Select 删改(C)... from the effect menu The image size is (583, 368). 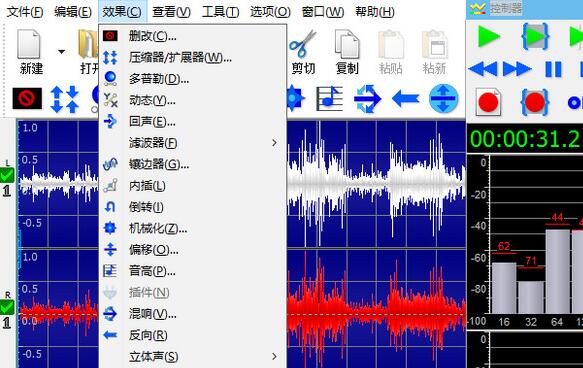pyautogui.click(x=193, y=36)
